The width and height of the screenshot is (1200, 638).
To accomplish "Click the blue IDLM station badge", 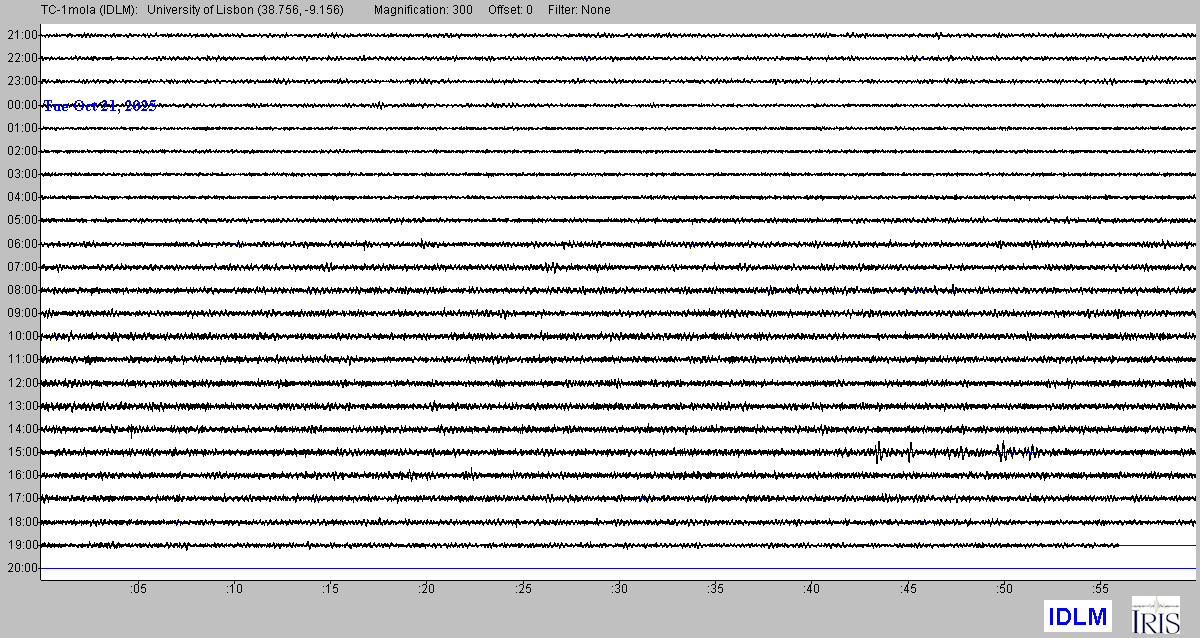I will pos(1077,616).
